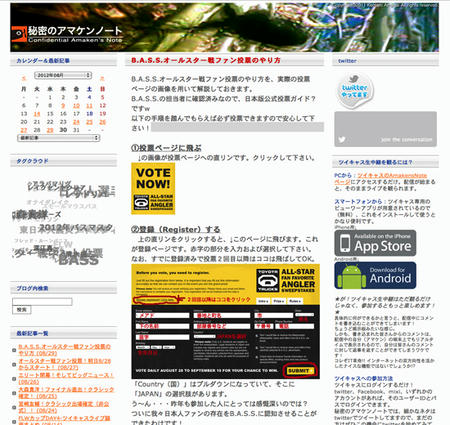
Task: Click the App Store download badge
Action: pos(375,243)
